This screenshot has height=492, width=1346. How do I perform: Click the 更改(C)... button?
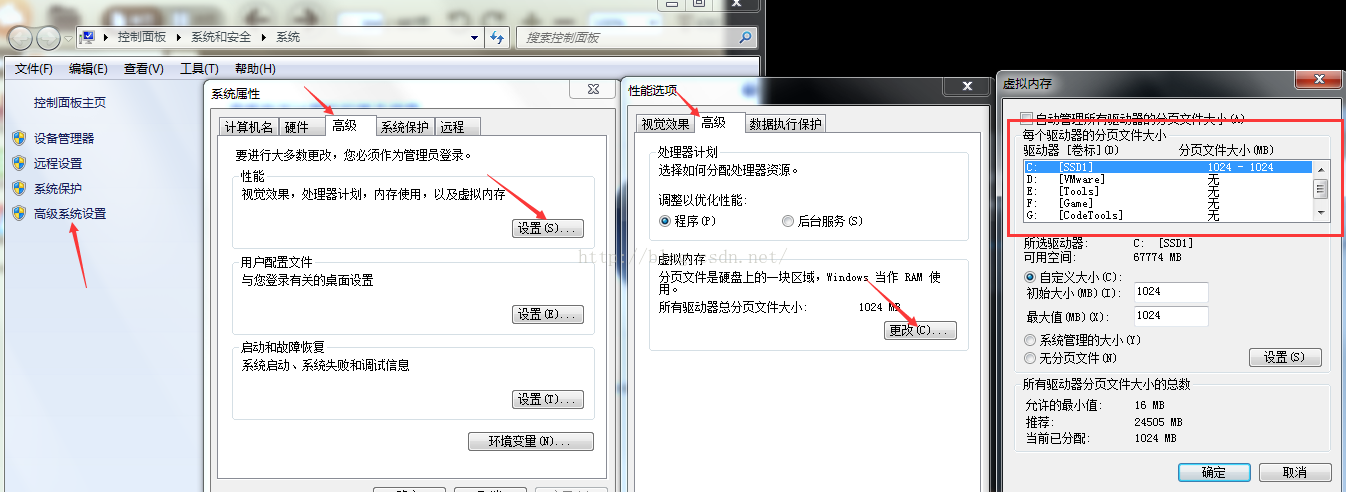[x=921, y=330]
